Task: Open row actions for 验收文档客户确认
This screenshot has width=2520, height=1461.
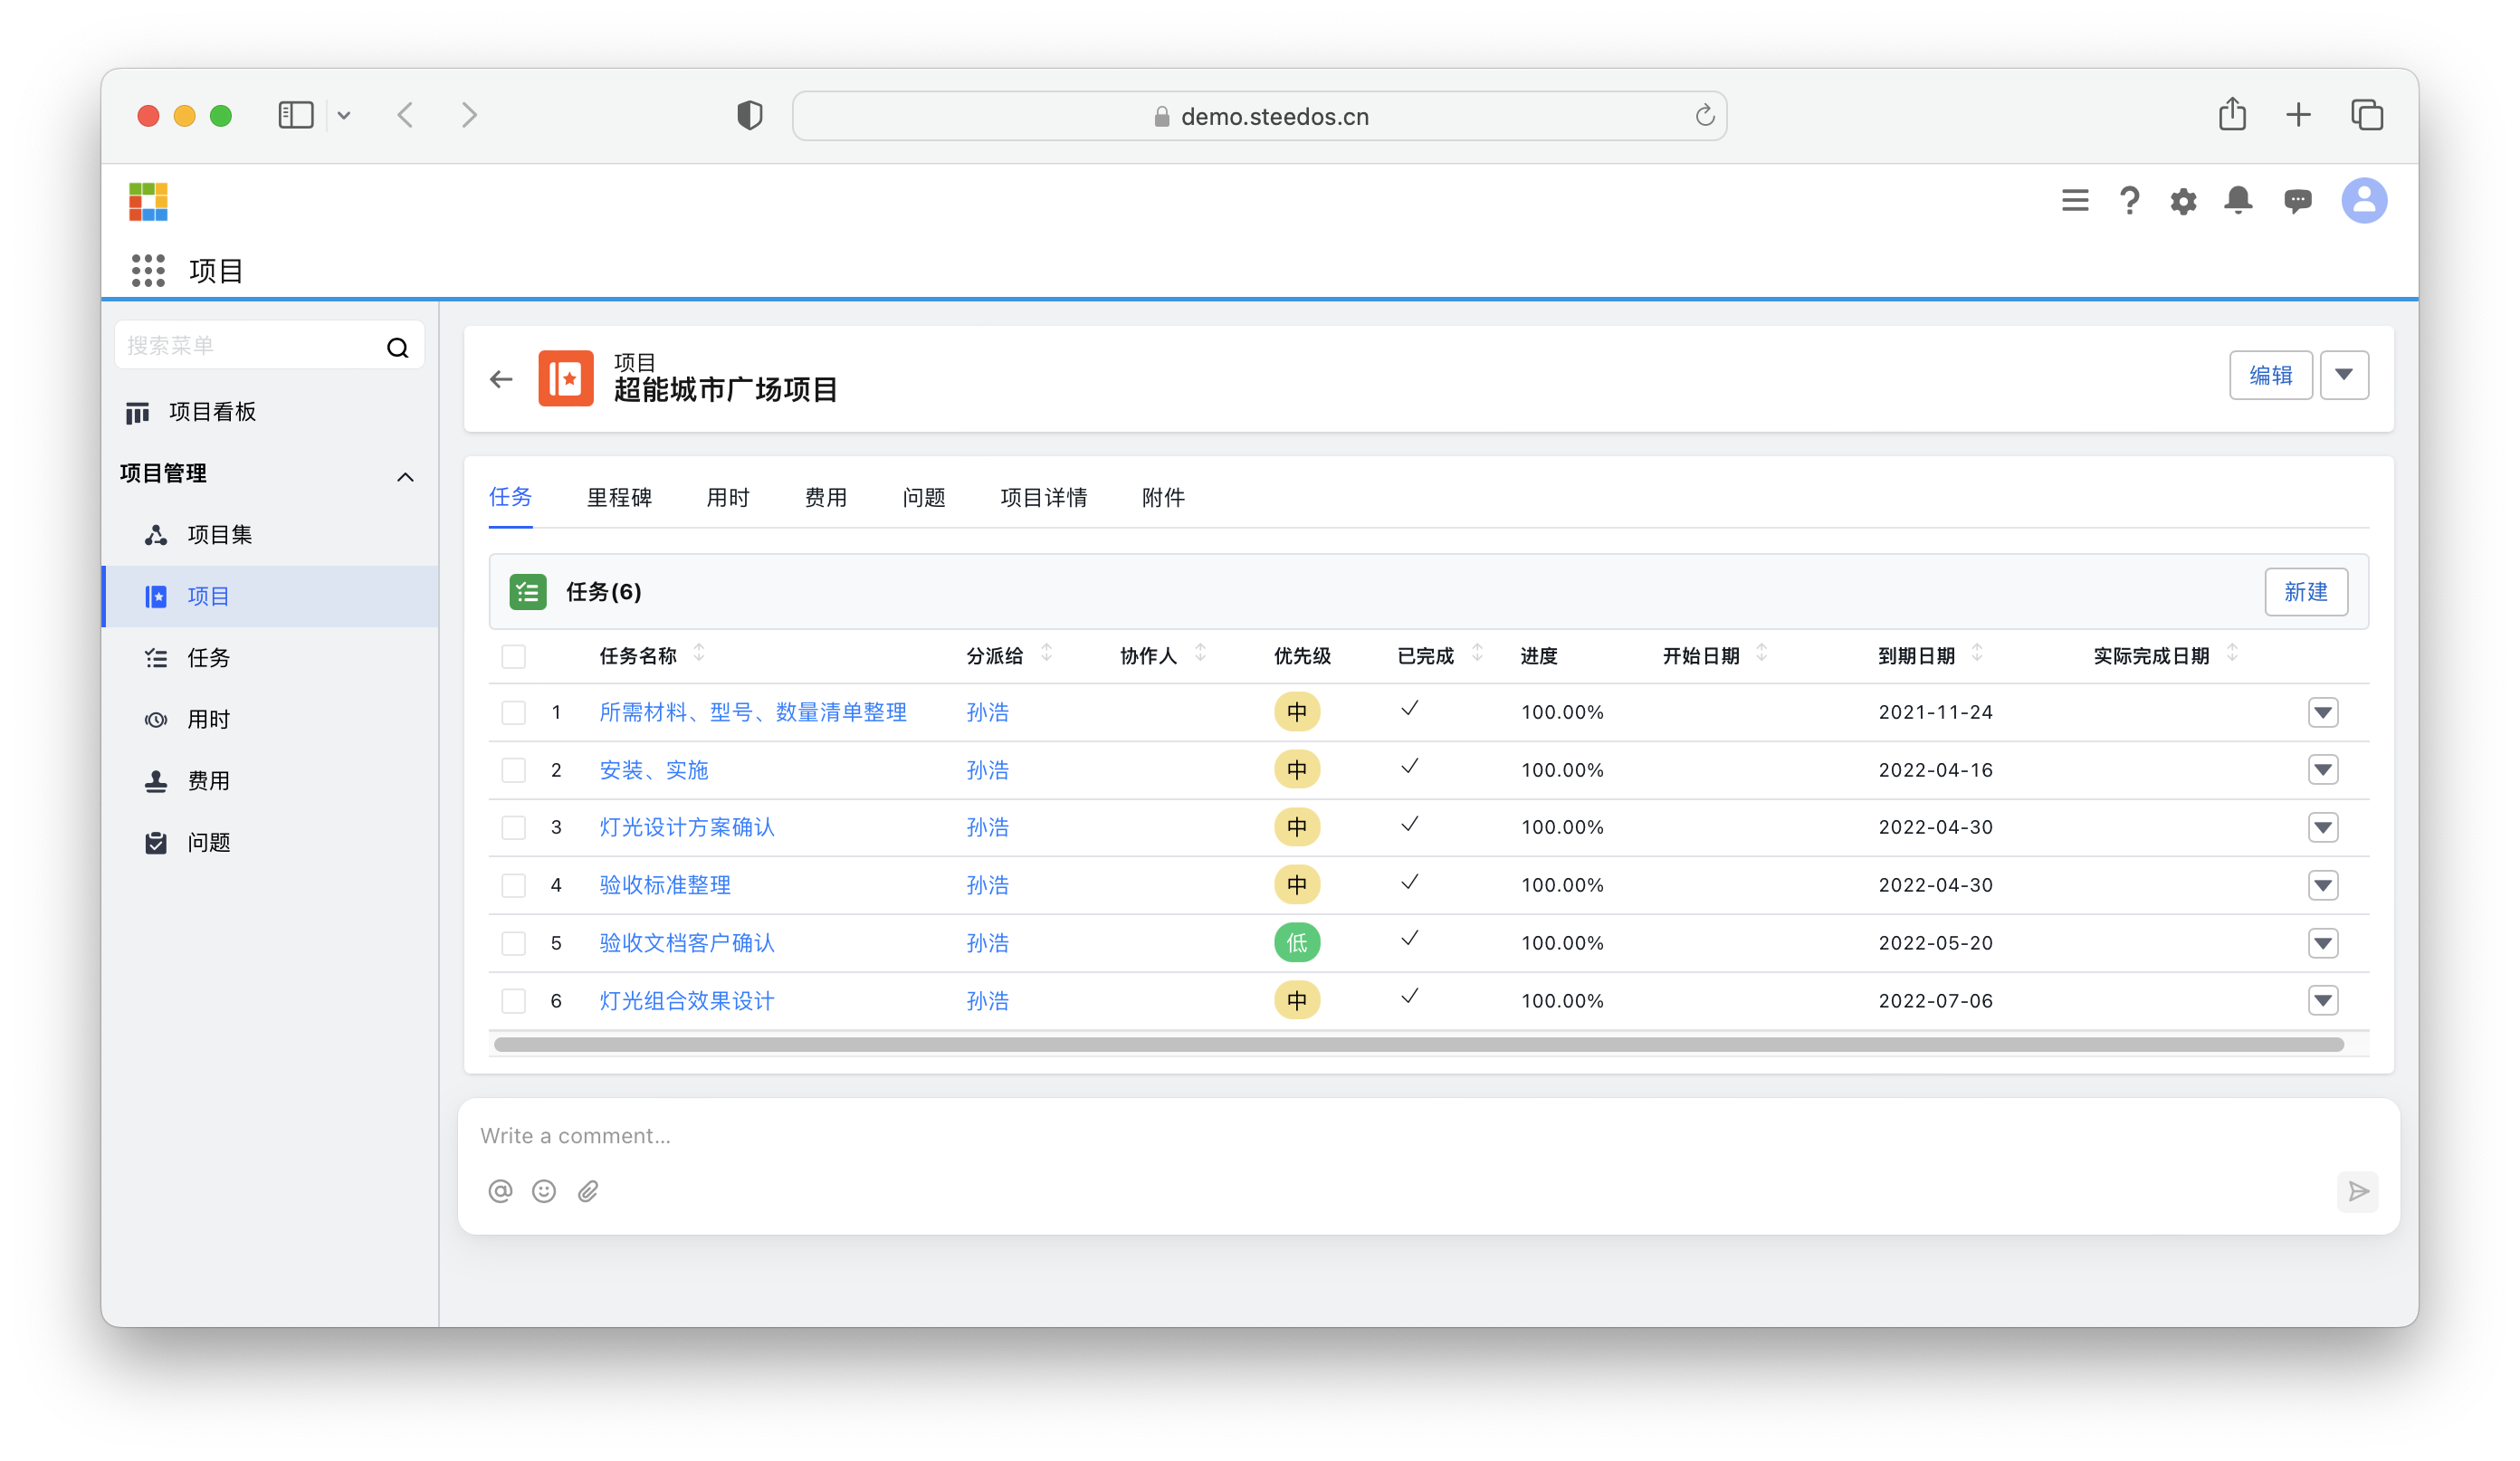Action: coord(2322,943)
